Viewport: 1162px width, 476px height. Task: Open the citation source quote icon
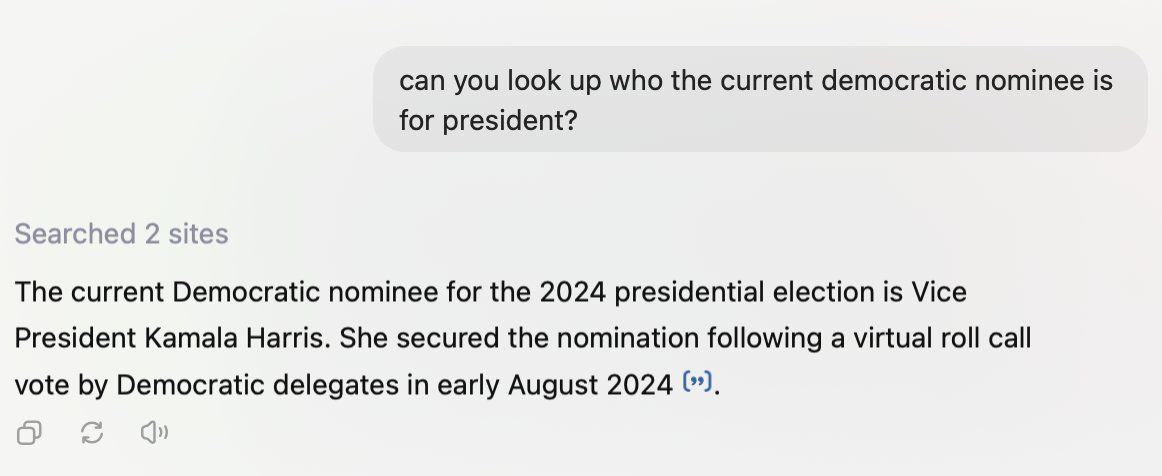pos(697,382)
